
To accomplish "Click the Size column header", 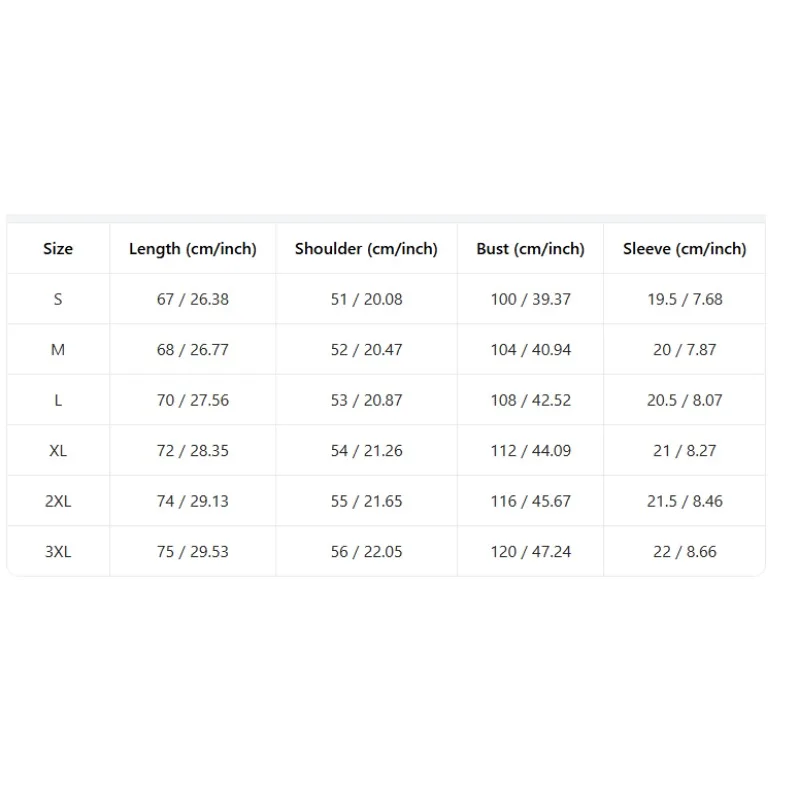I will point(58,248).
